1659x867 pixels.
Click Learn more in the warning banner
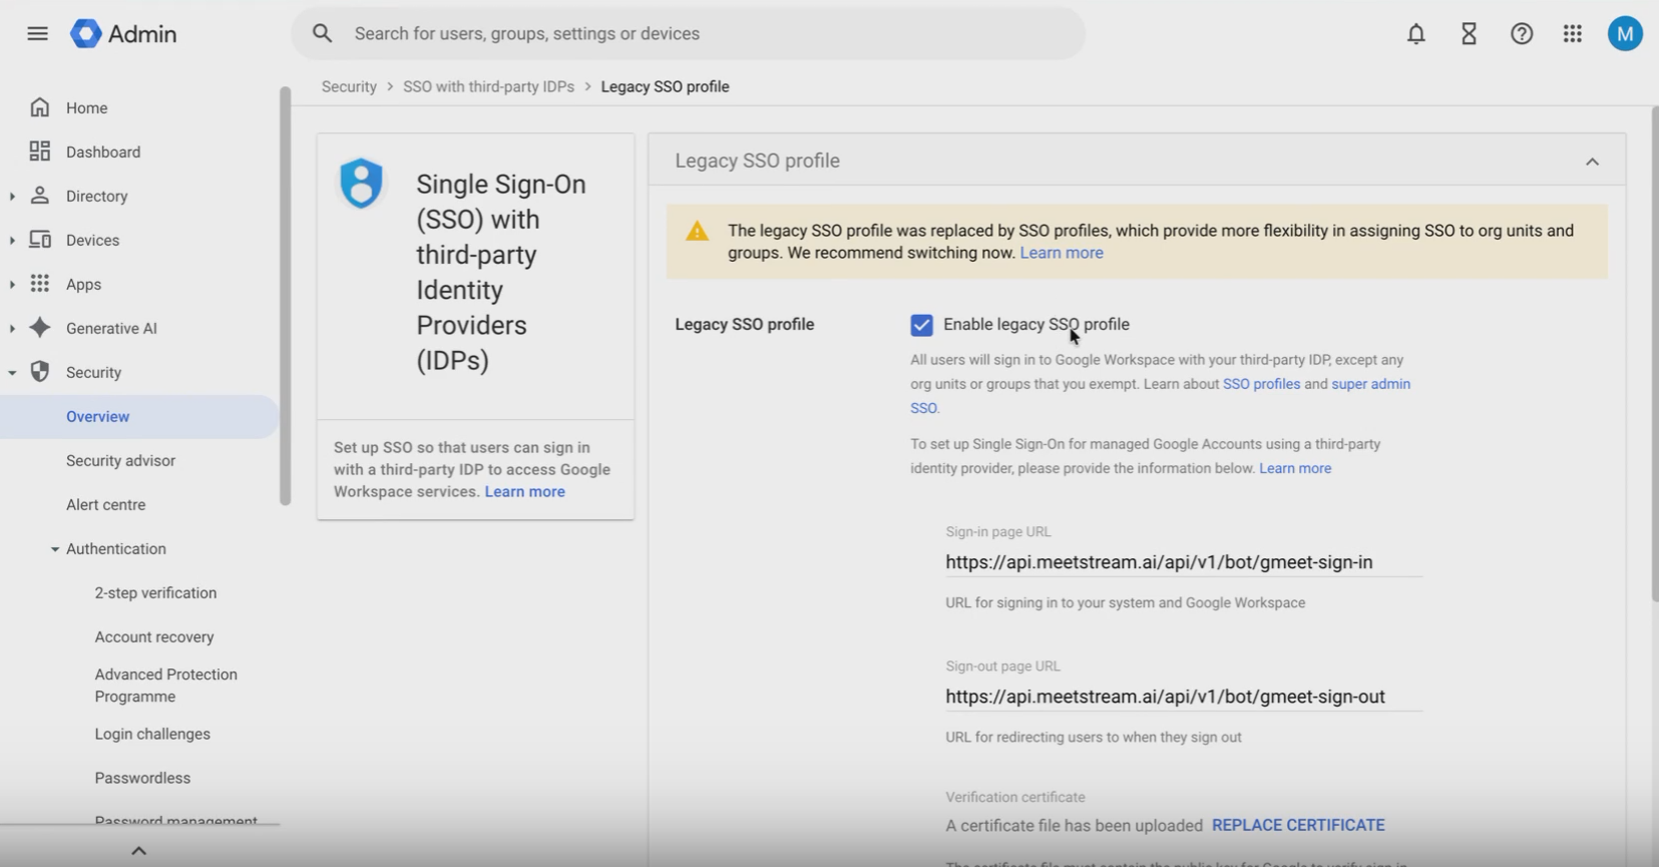click(x=1061, y=253)
